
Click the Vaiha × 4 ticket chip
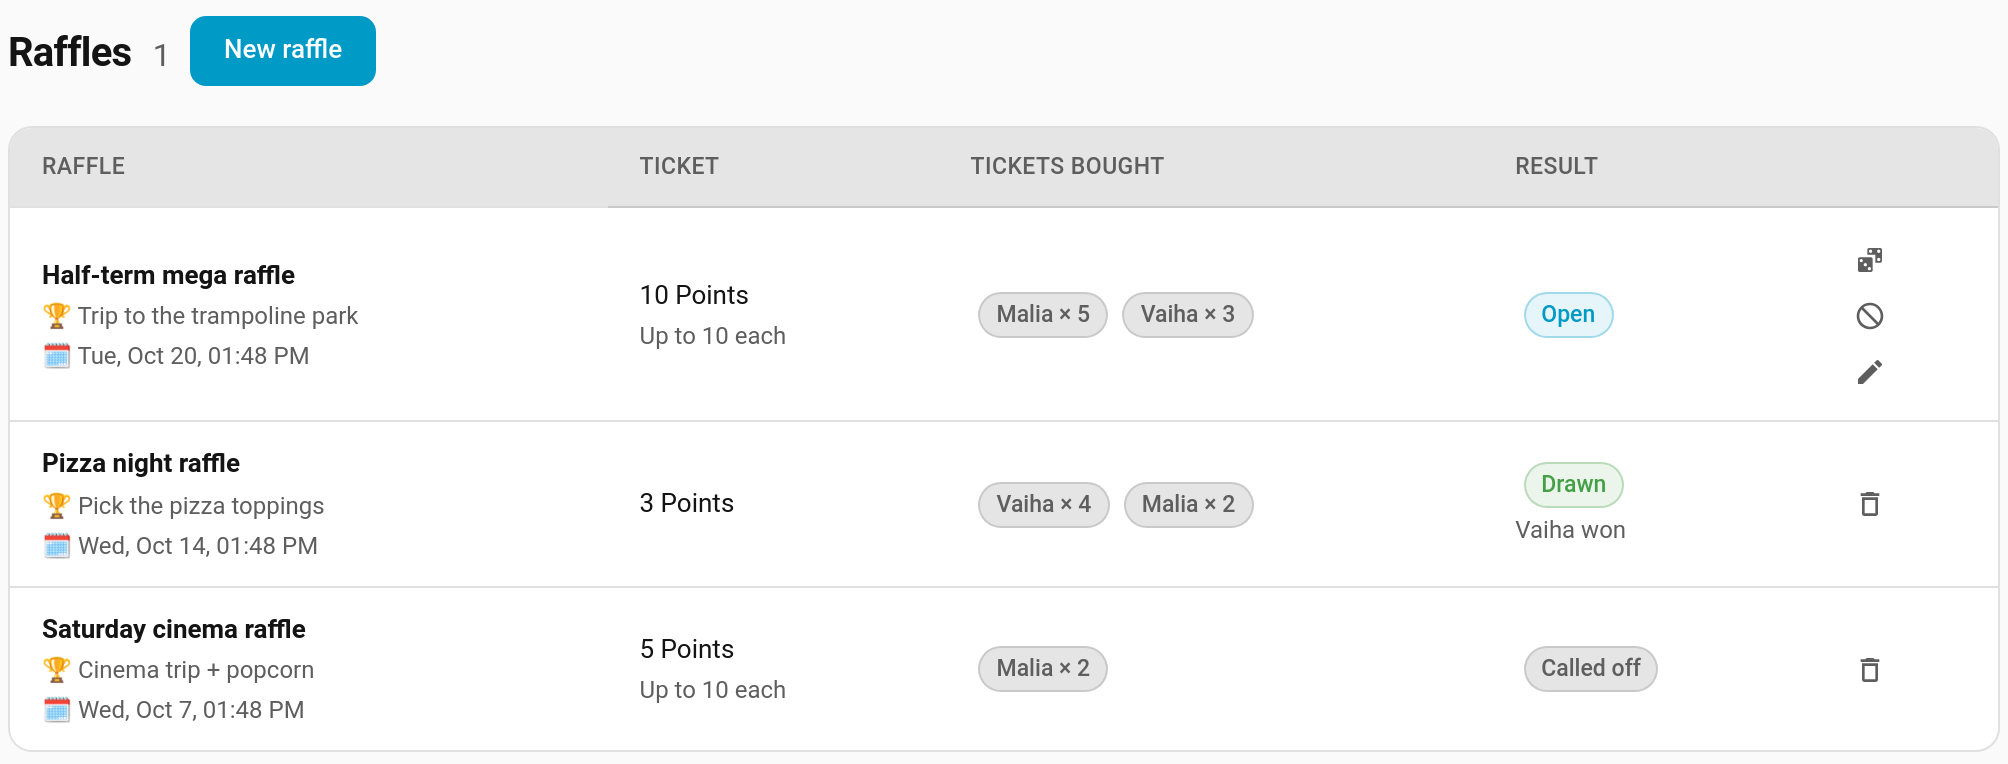point(1043,505)
